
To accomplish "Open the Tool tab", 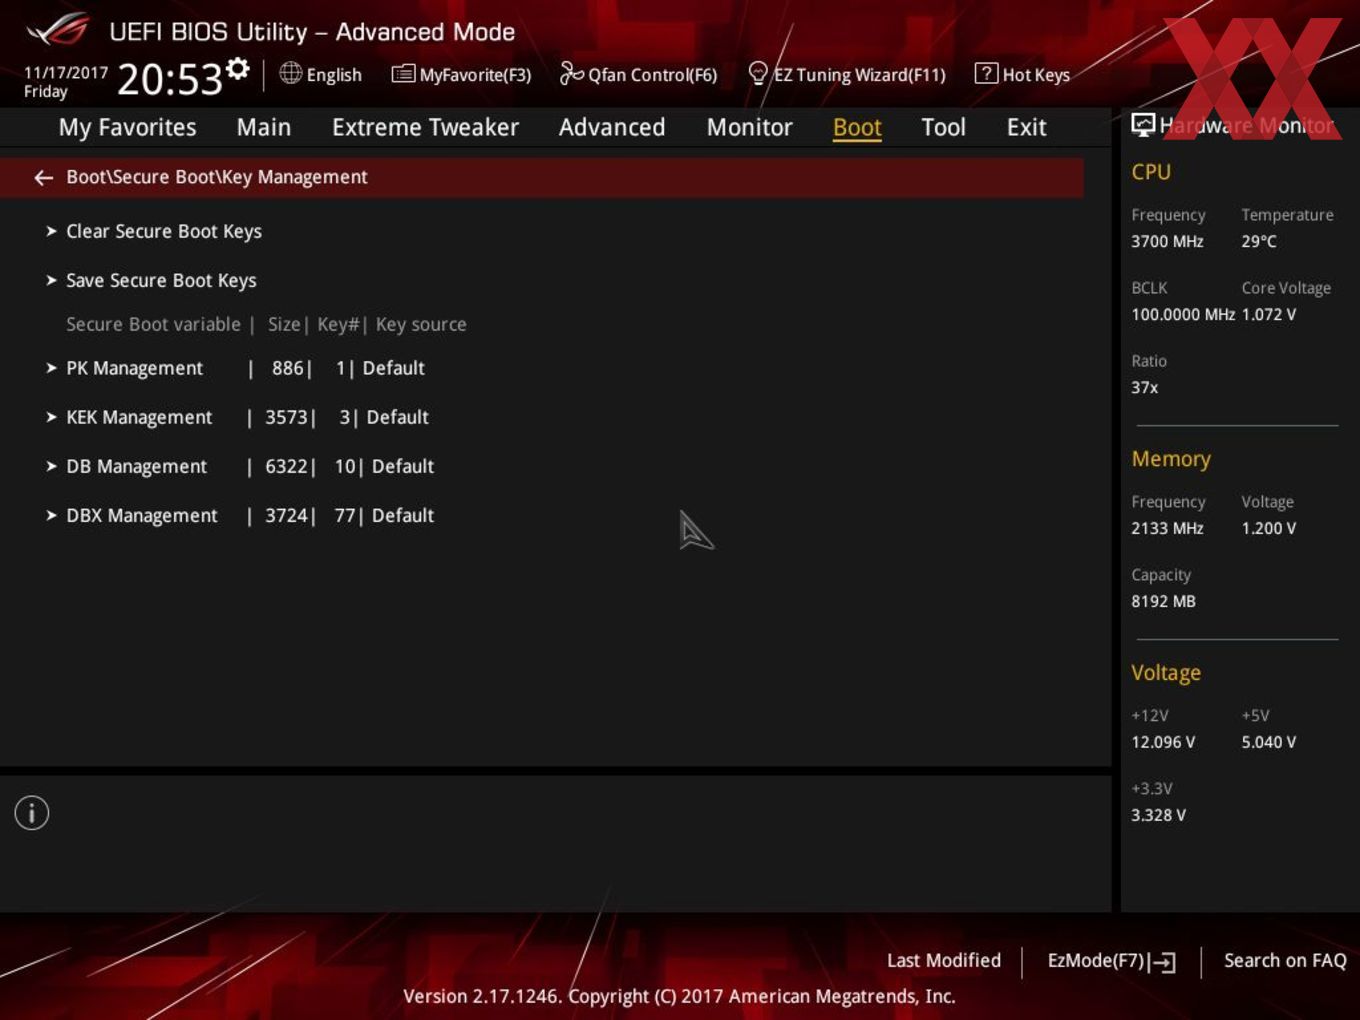I will [943, 127].
